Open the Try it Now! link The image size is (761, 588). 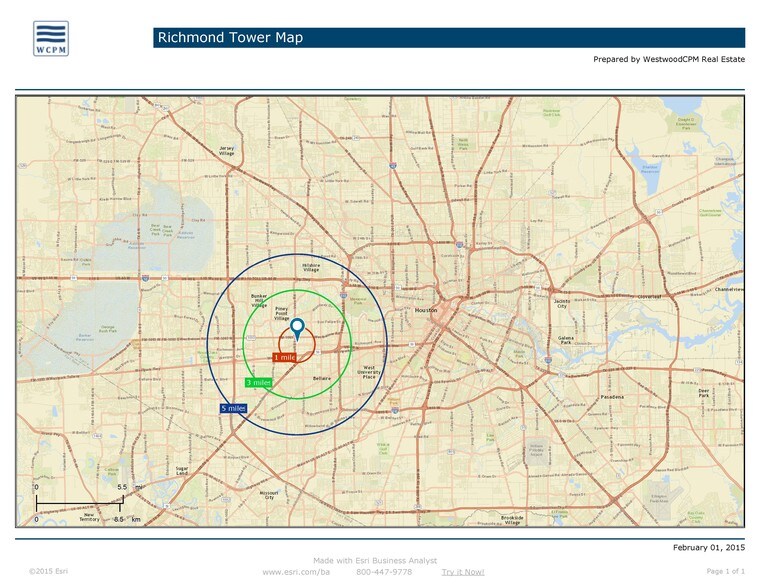click(462, 572)
